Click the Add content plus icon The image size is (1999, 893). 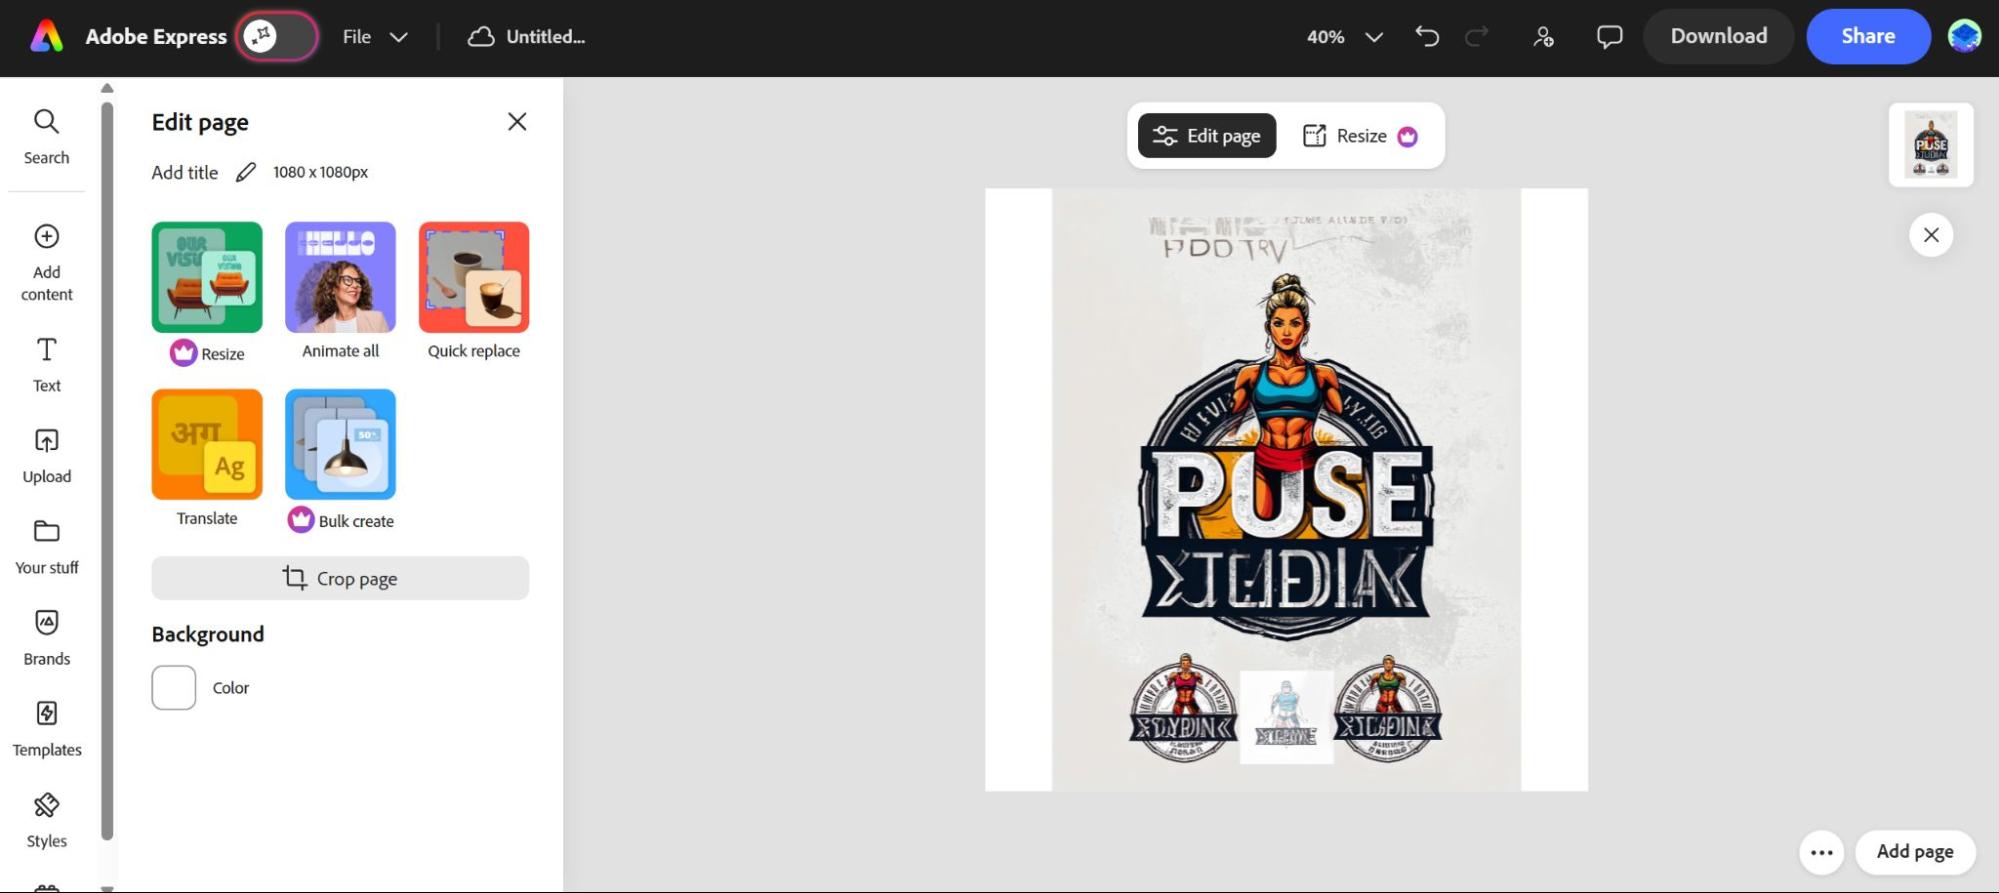46,237
